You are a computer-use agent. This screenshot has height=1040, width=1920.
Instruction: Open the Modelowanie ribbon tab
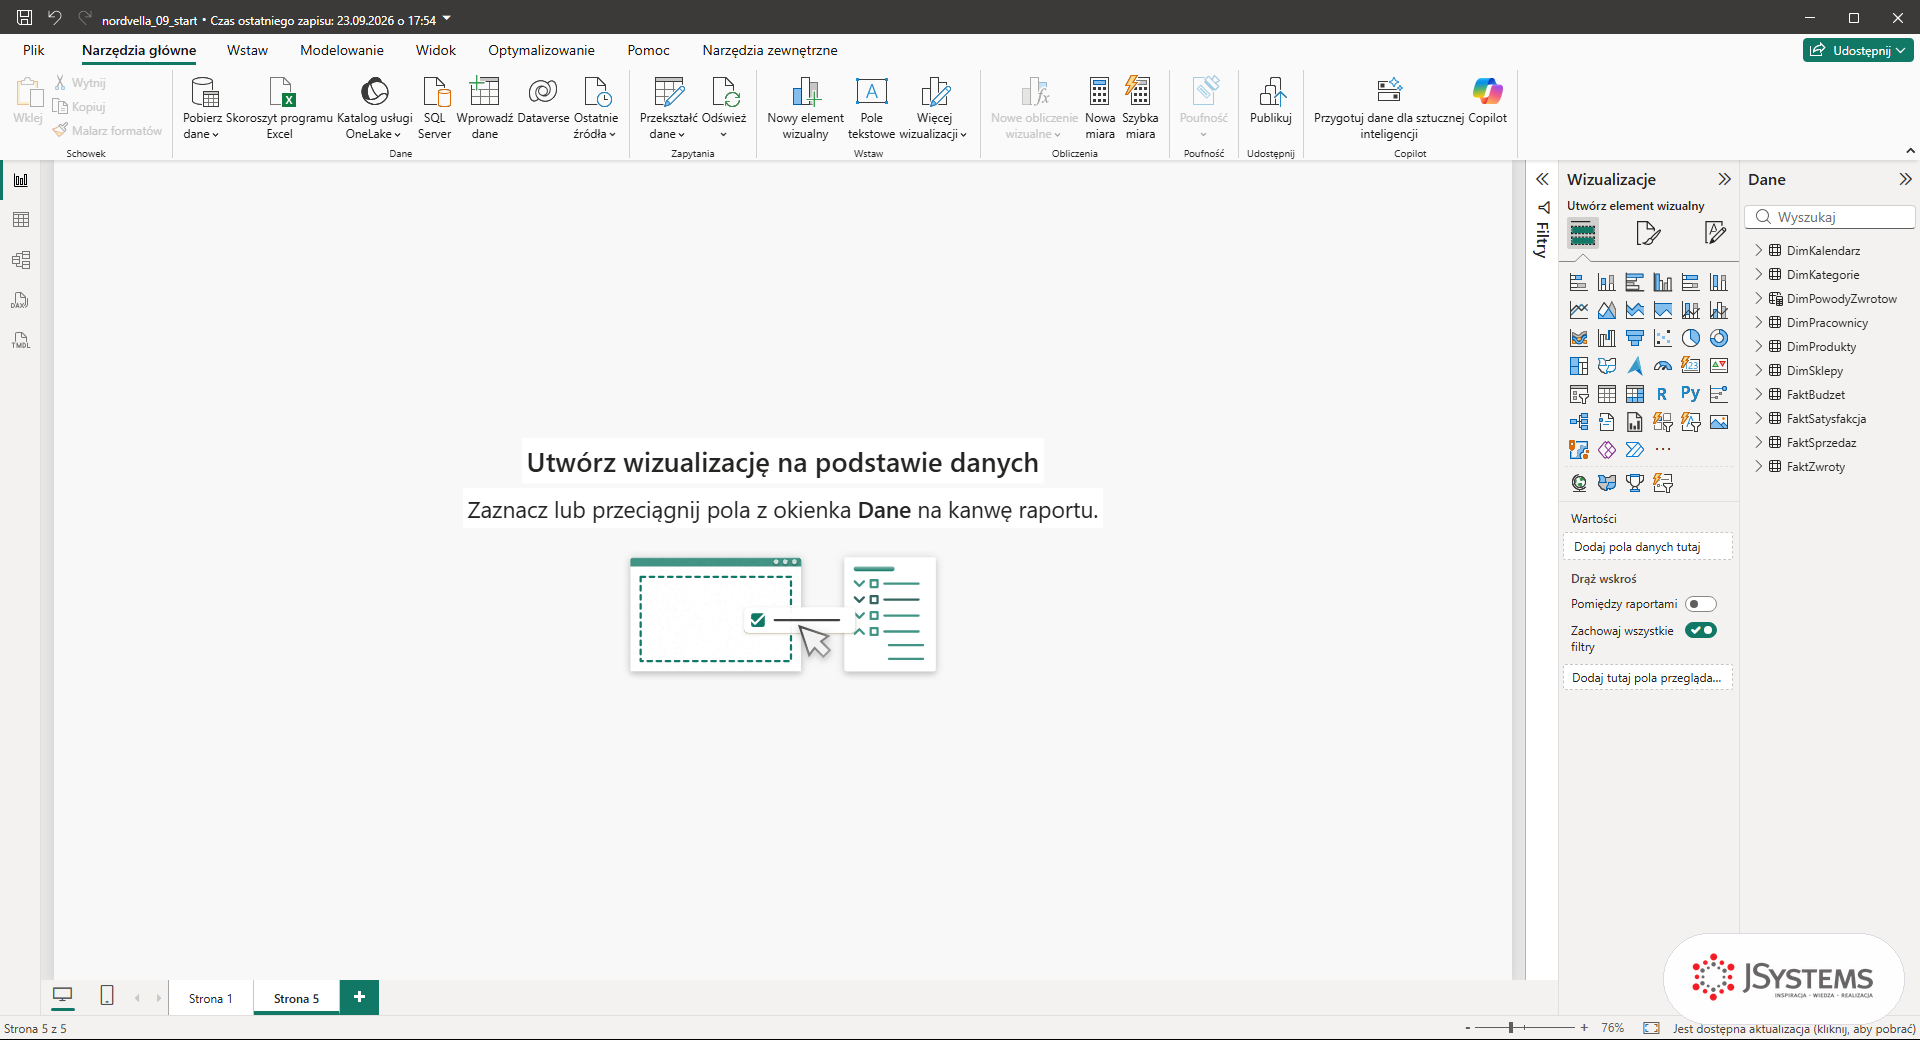(342, 50)
